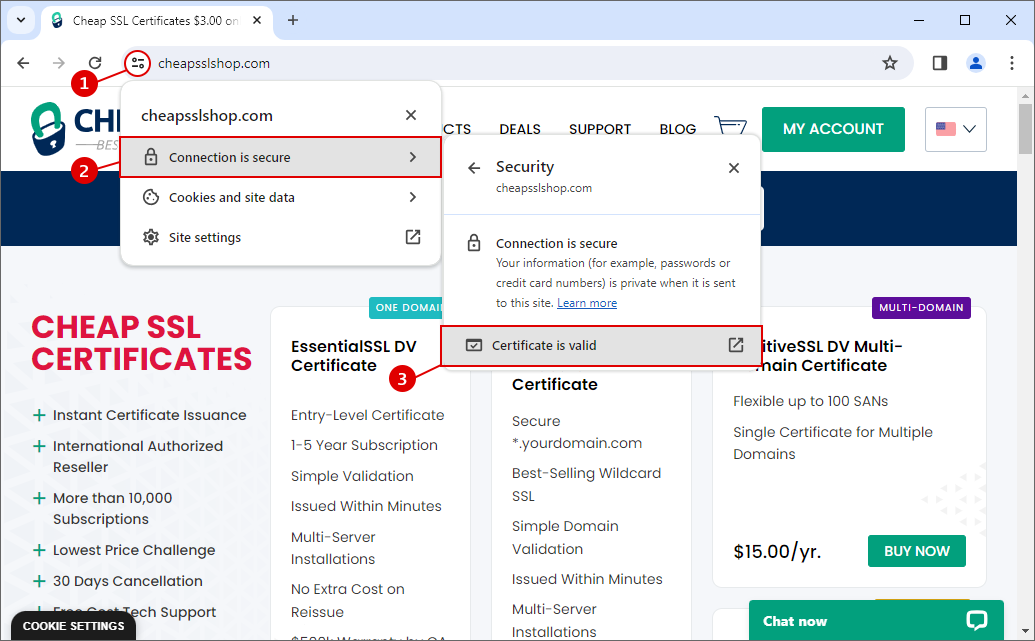The width and height of the screenshot is (1035, 641).
Task: Open a new tab
Action: click(x=292, y=20)
